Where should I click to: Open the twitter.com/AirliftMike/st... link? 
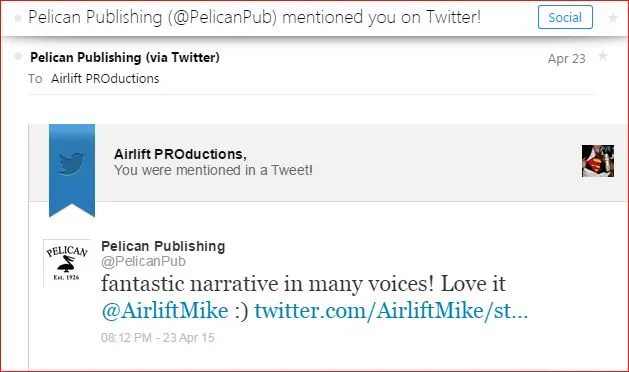pos(391,311)
